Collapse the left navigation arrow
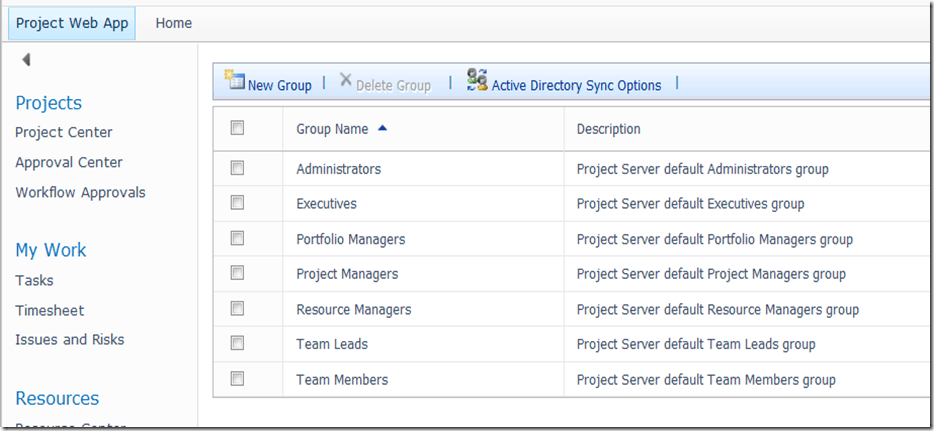 pos(26,60)
